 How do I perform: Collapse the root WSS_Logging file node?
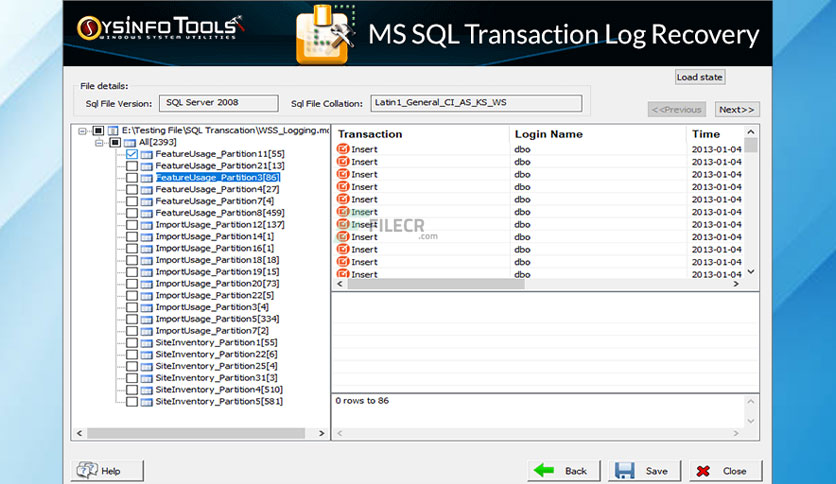[x=82, y=131]
